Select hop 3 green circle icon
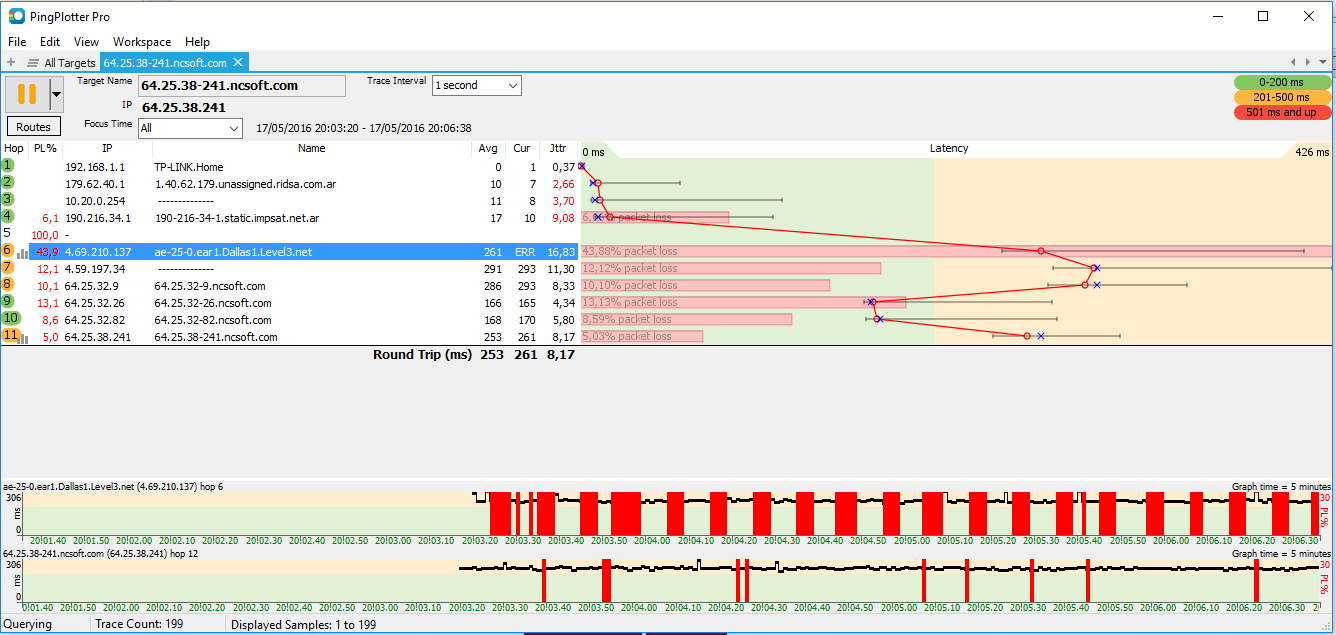This screenshot has height=635, width=1336. pos(8,200)
